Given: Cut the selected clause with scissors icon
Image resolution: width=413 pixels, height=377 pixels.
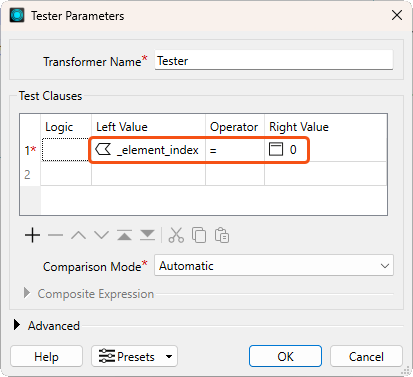Looking at the screenshot, I should click(176, 235).
